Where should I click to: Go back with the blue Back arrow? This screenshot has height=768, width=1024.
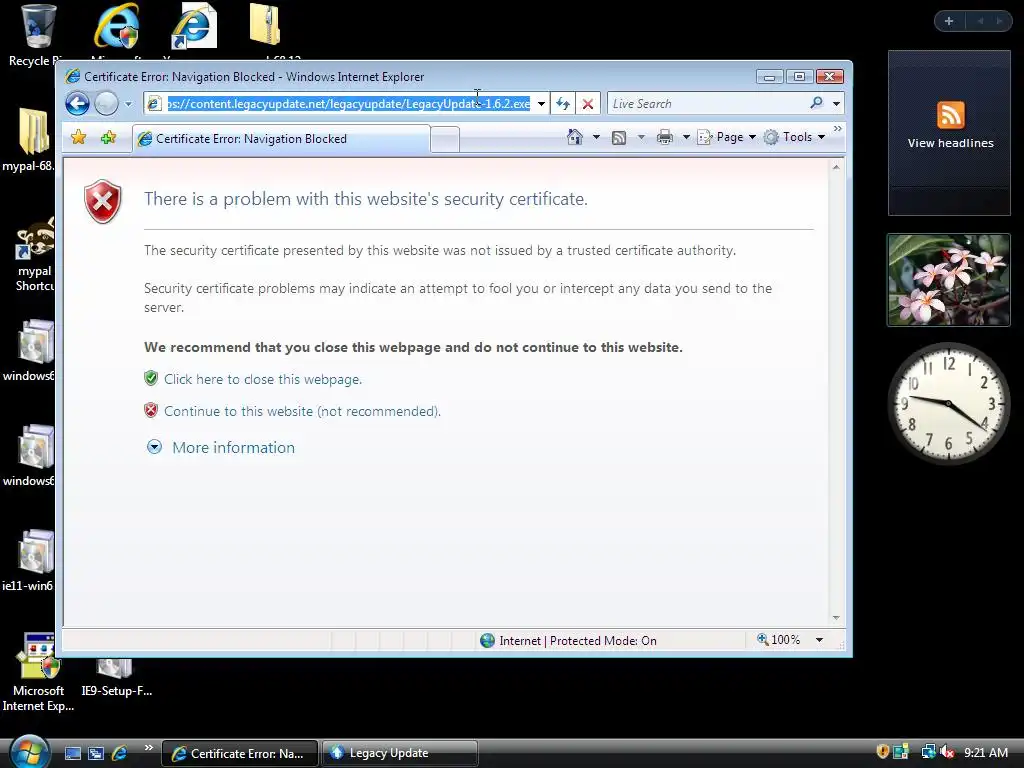click(x=77, y=103)
